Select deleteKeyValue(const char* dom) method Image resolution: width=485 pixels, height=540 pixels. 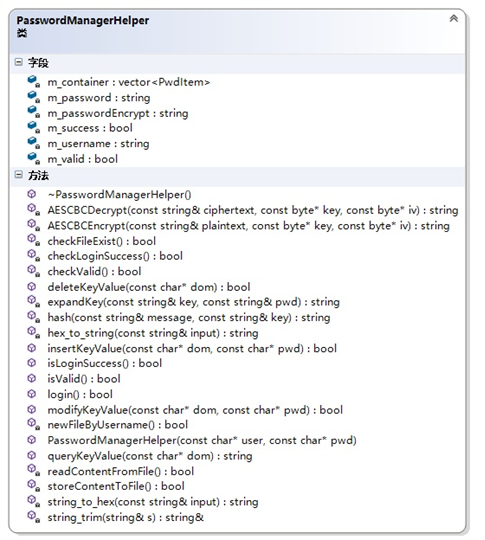(x=149, y=287)
